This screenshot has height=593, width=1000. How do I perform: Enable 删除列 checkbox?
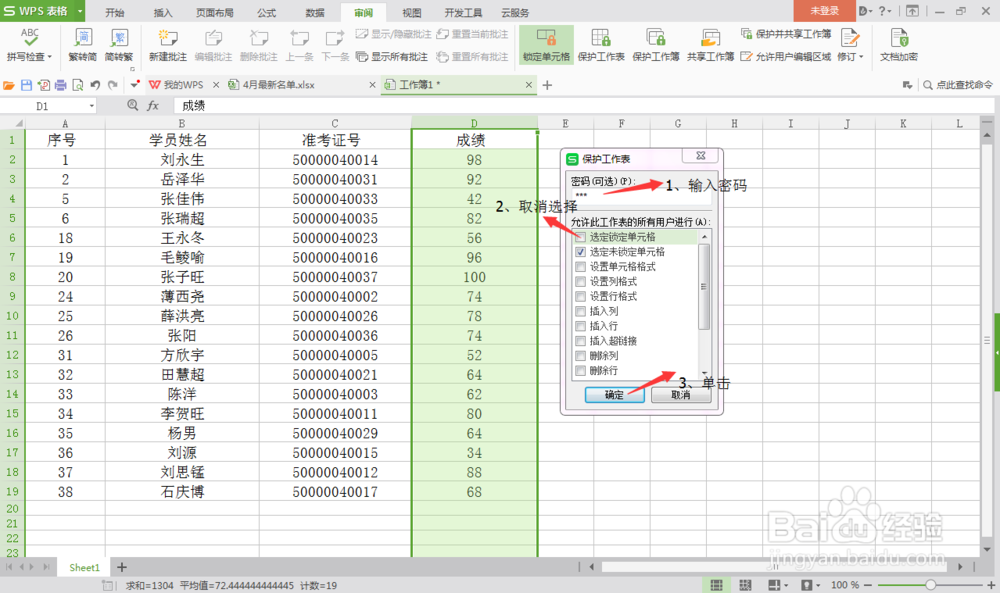pos(580,356)
